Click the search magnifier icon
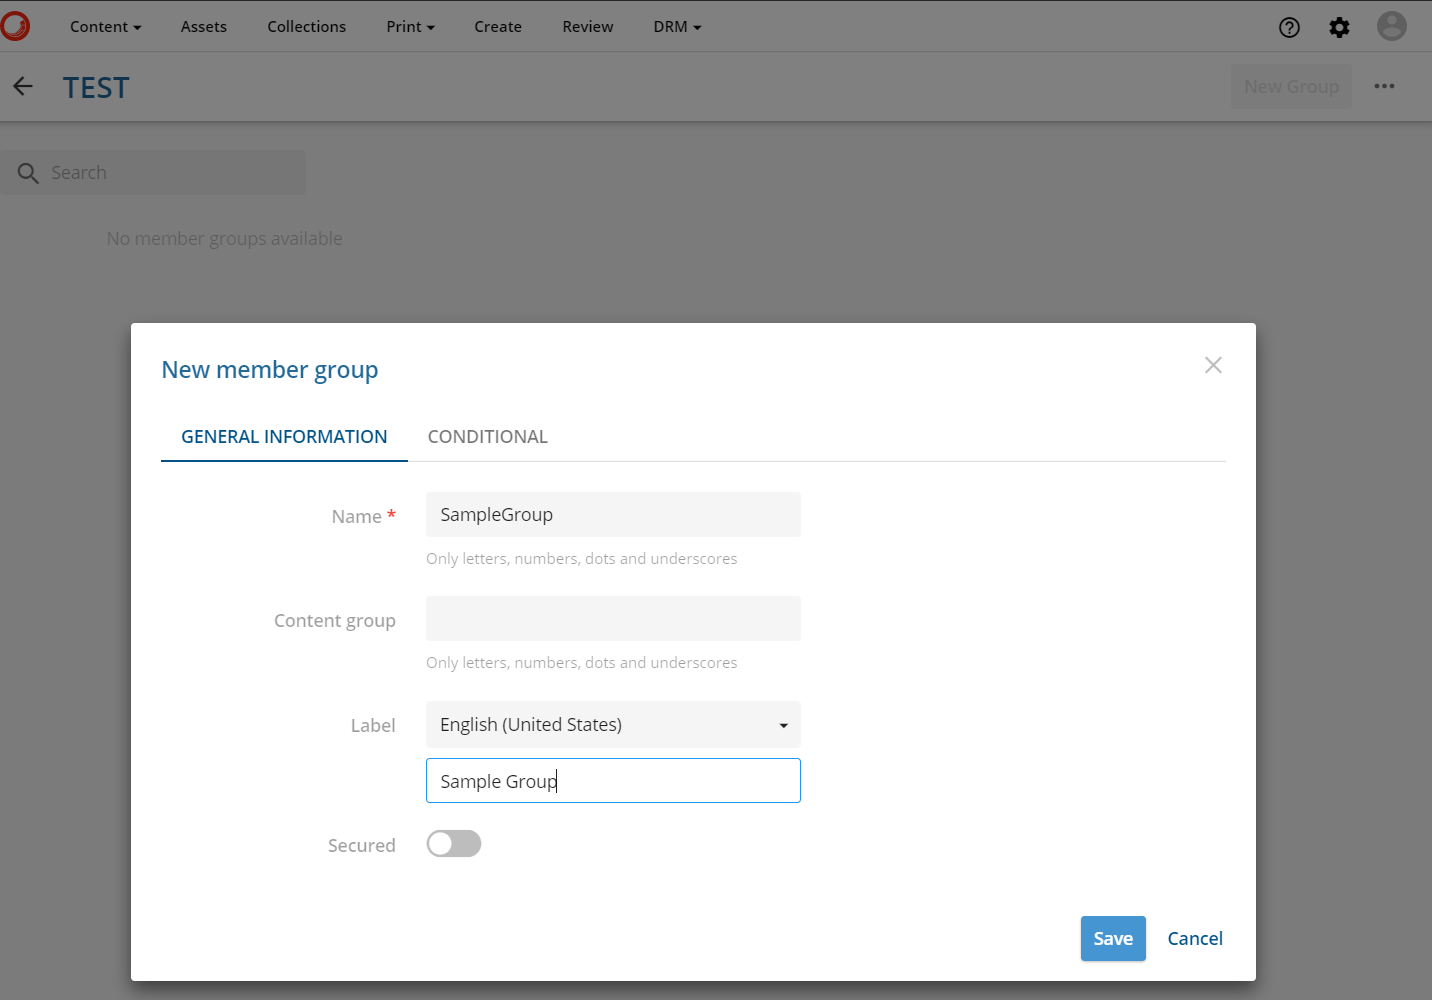The width and height of the screenshot is (1432, 1000). click(28, 173)
